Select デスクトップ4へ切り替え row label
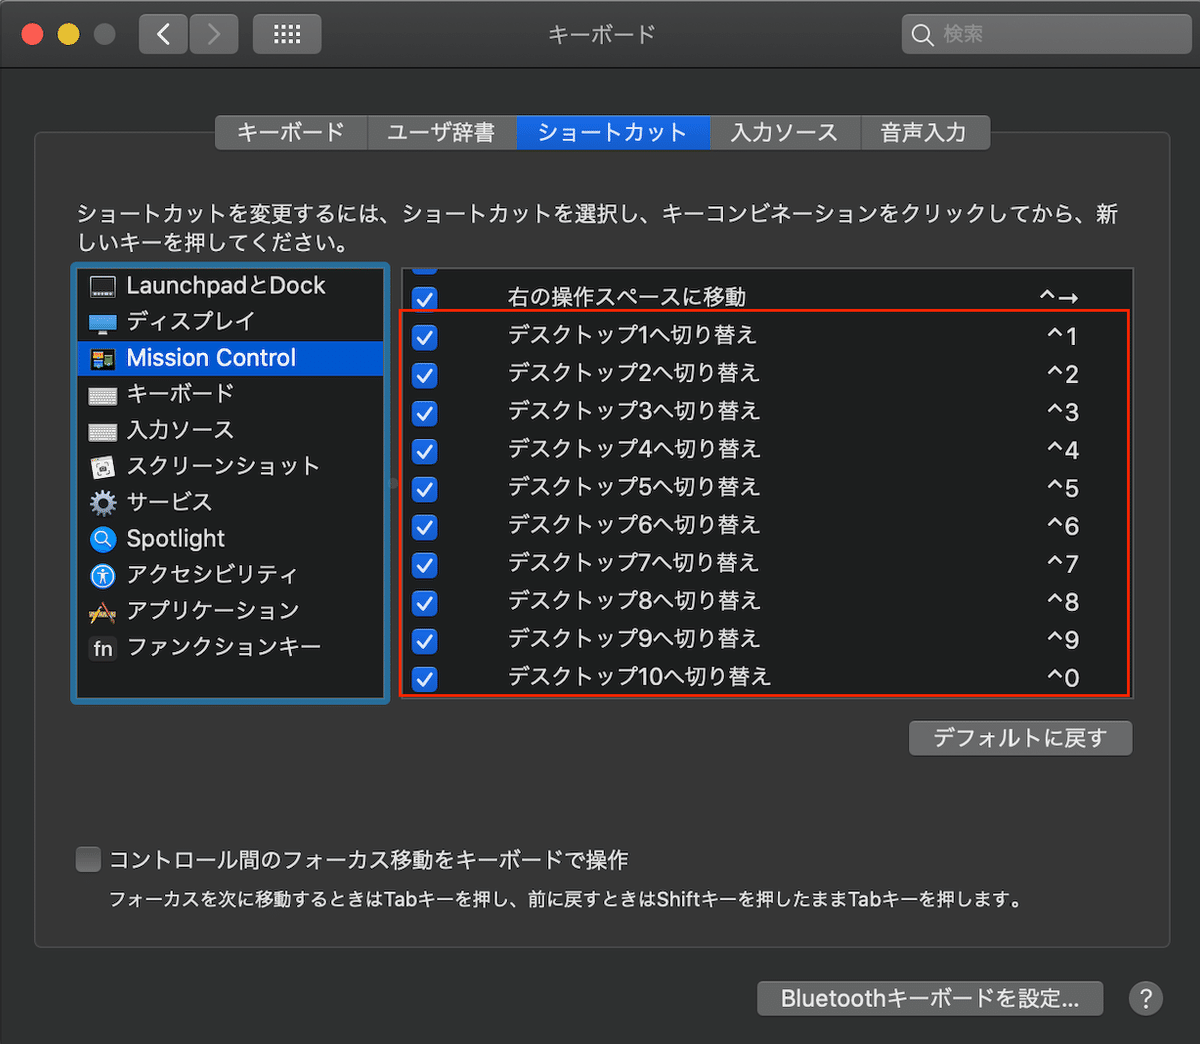The height and width of the screenshot is (1044, 1200). [634, 449]
